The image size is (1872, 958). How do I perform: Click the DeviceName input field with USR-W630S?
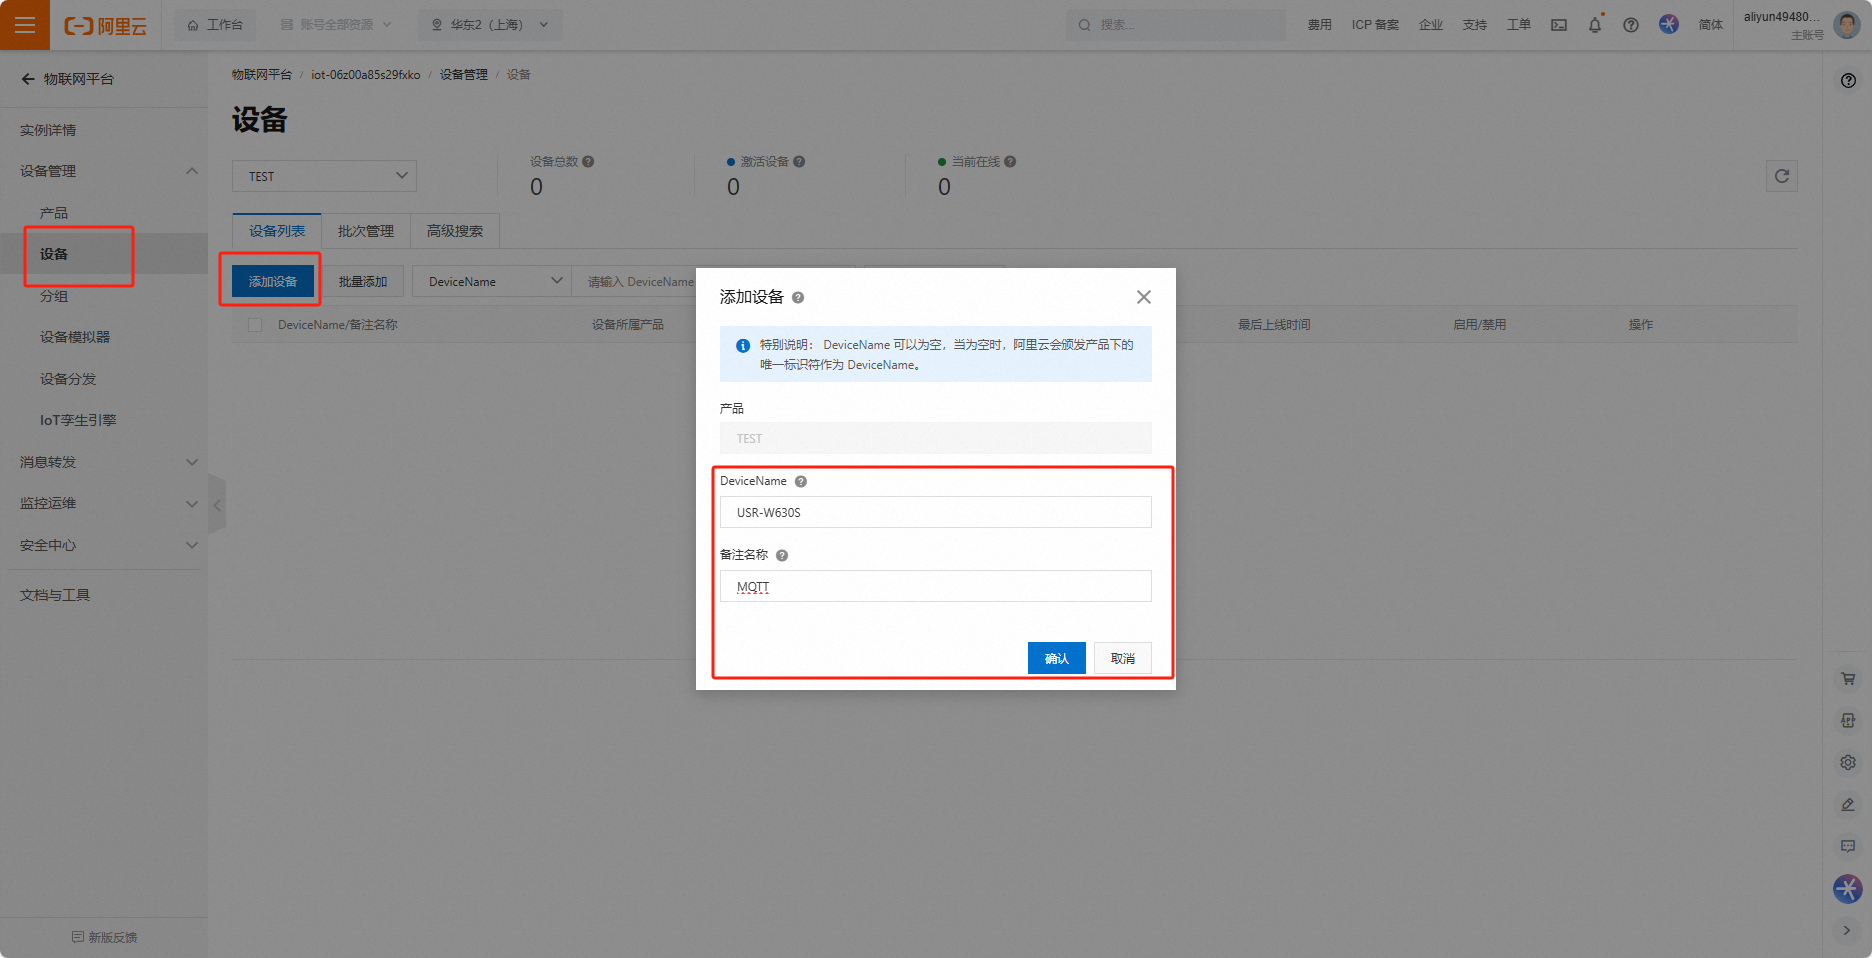pyautogui.click(x=935, y=512)
